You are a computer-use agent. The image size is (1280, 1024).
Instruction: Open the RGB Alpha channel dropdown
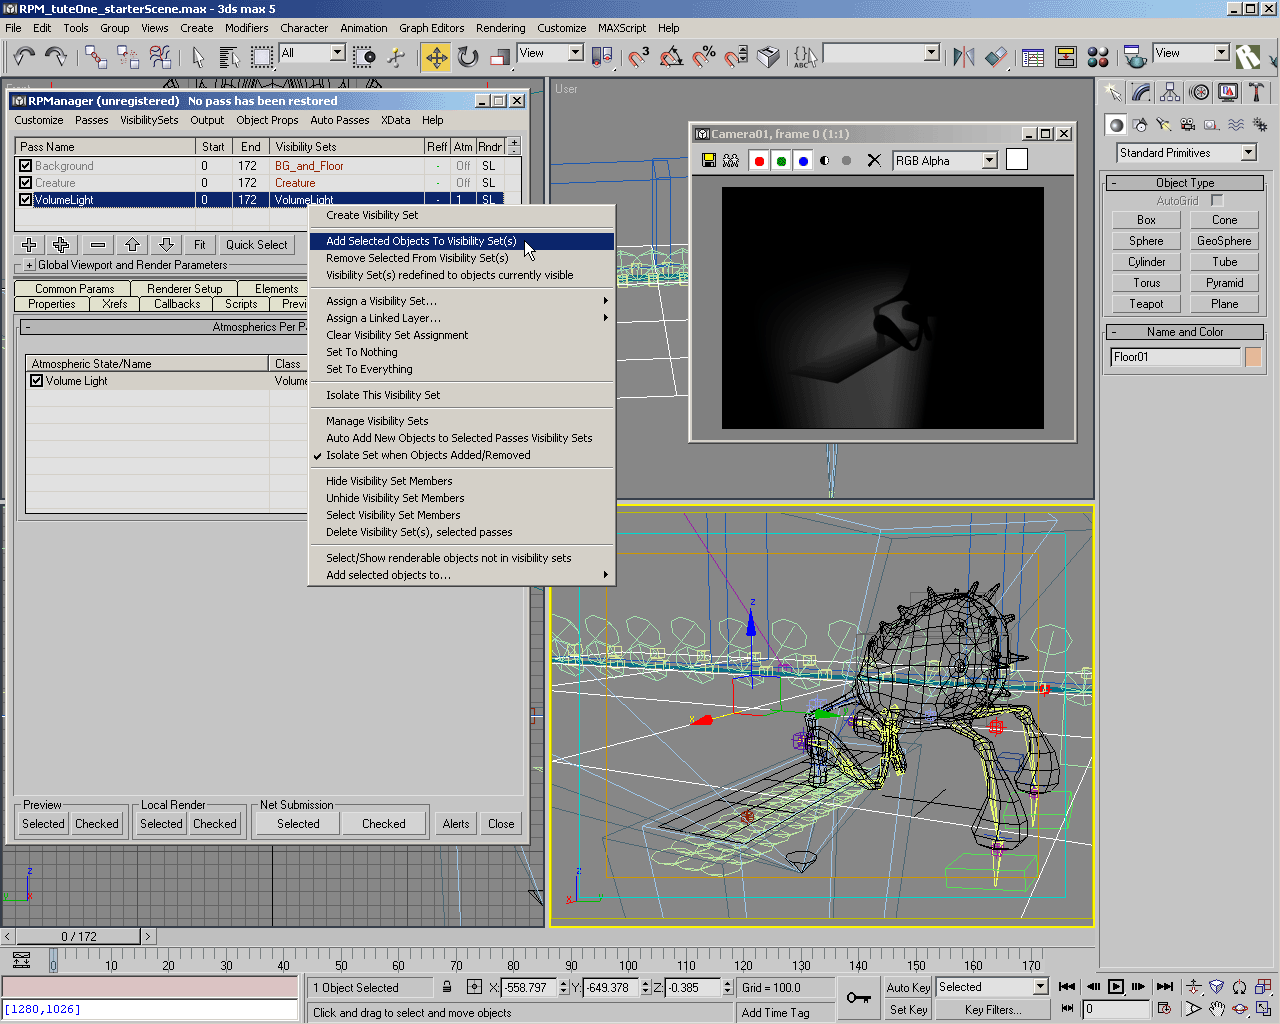pyautogui.click(x=945, y=160)
